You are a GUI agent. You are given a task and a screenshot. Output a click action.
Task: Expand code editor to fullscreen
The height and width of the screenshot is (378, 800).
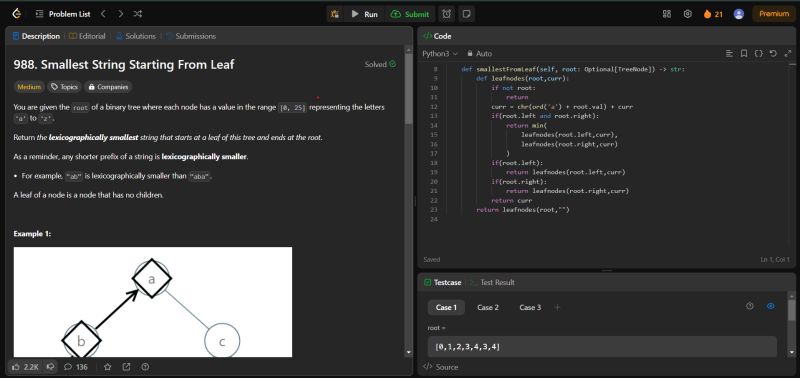[x=787, y=53]
